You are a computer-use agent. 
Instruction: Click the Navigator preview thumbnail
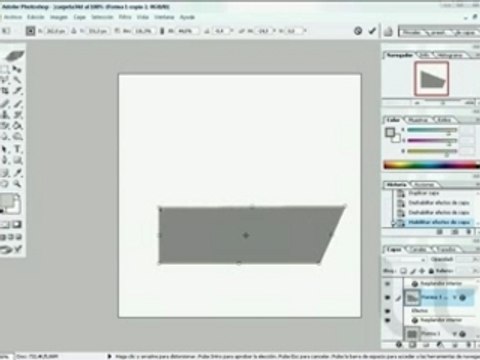(x=432, y=79)
